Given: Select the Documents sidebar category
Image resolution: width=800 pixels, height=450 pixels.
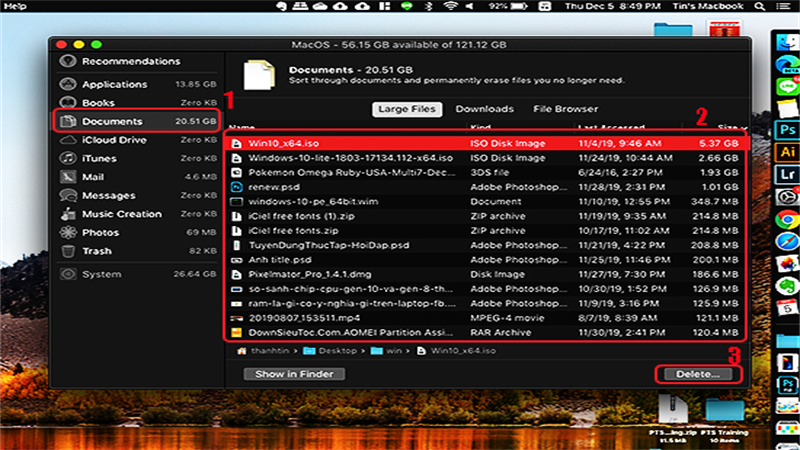Looking at the screenshot, I should tap(137, 121).
